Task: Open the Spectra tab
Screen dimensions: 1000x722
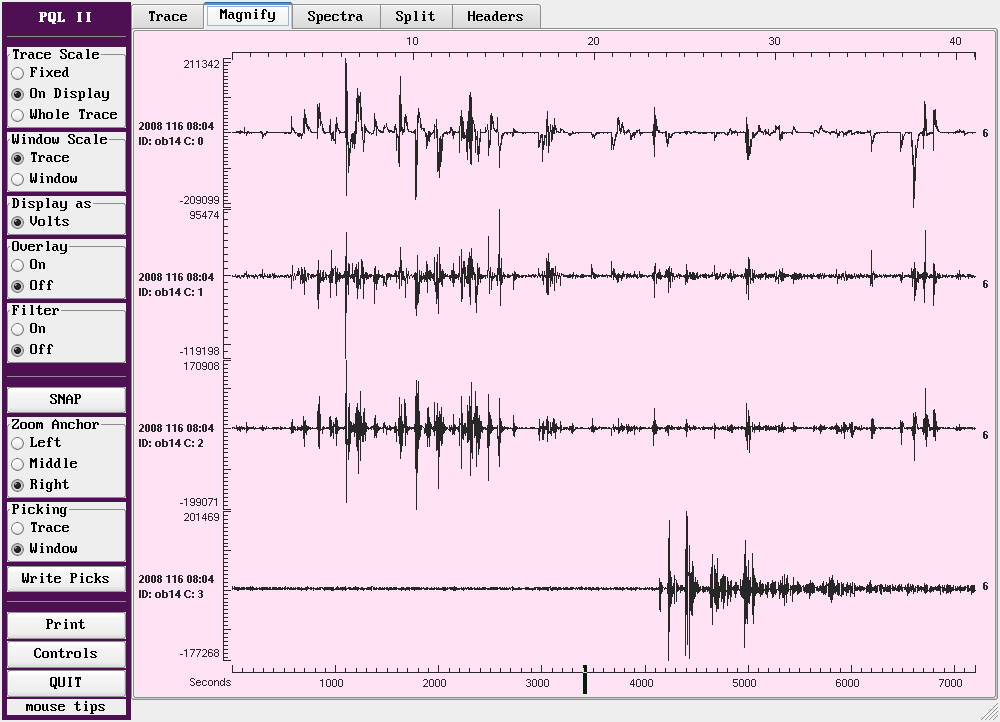Action: pos(335,16)
